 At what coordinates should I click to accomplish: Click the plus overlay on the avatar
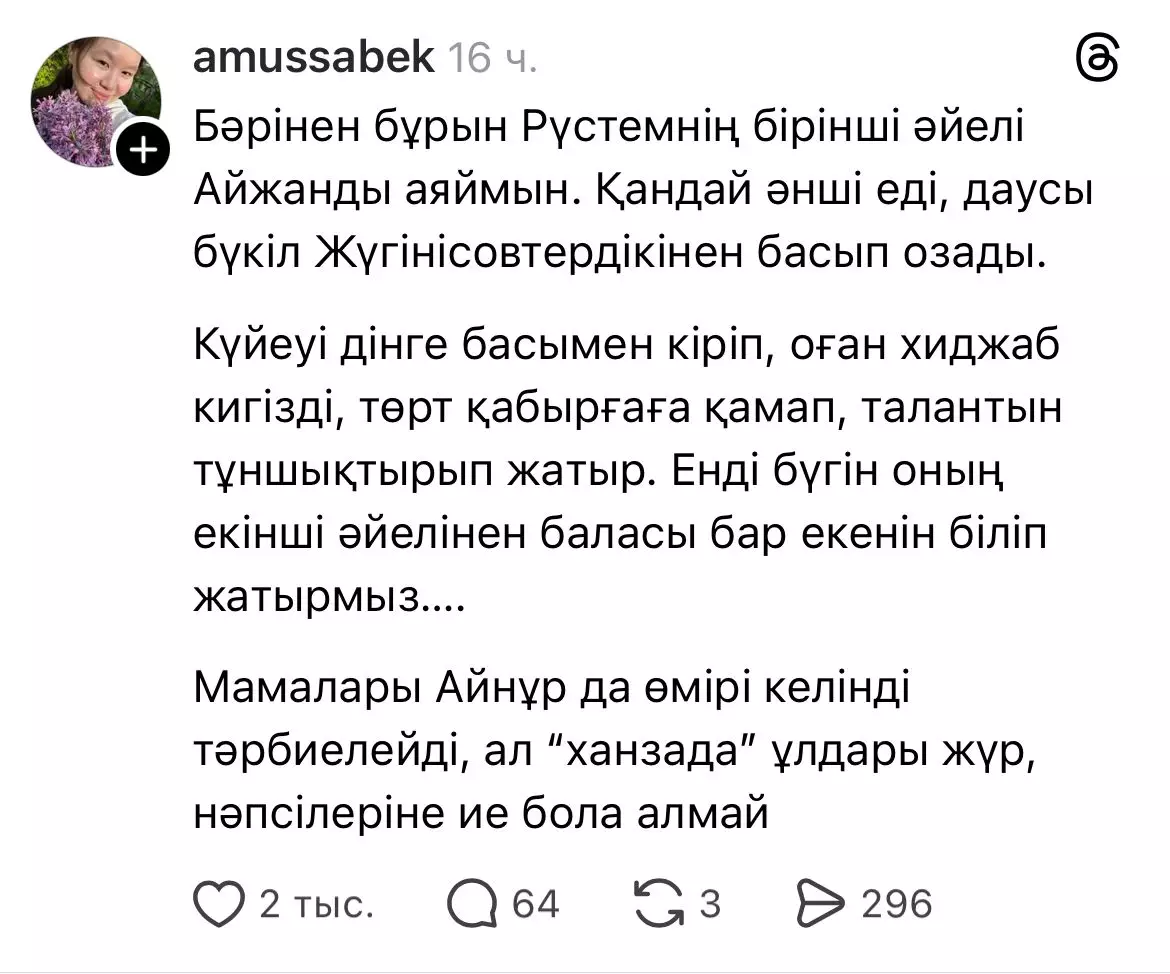142,149
